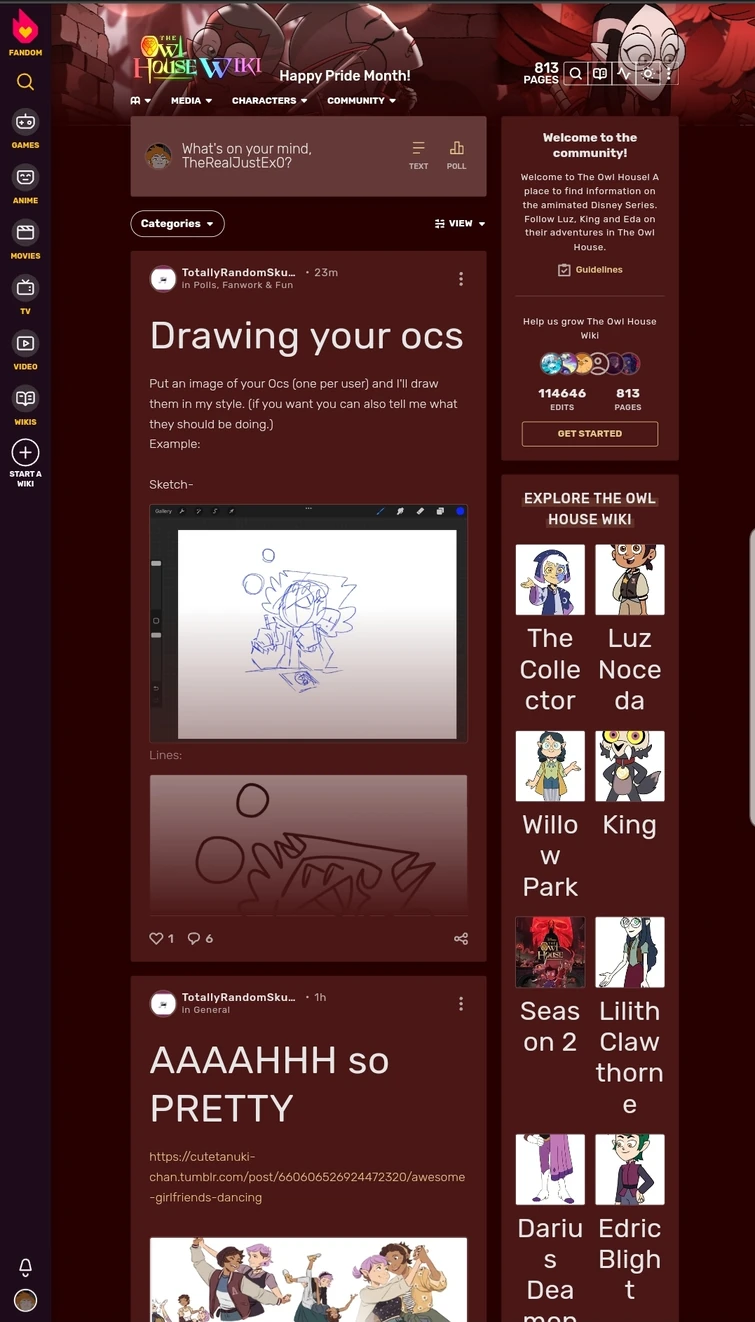Screen dimensions: 755x1322
Task: Open AAAAHHH so PRETTY post title
Action: (x=269, y=1084)
